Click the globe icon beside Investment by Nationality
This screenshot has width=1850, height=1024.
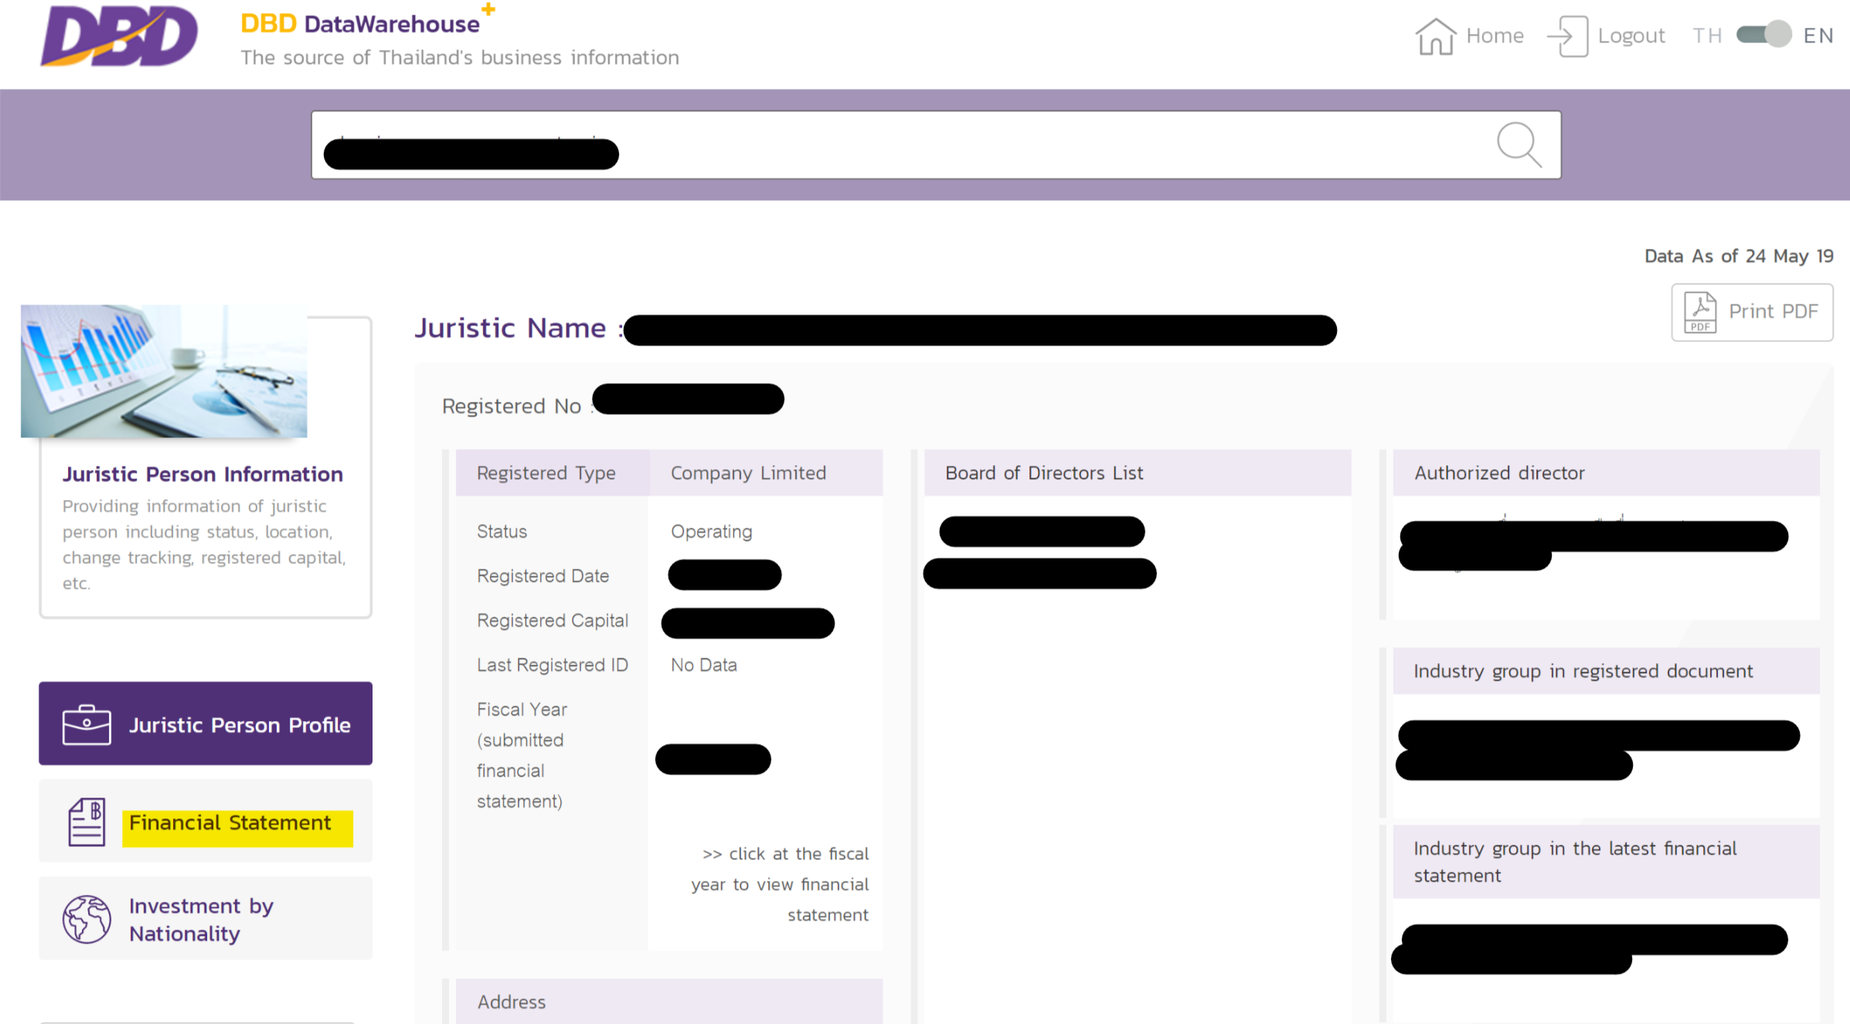tap(86, 918)
